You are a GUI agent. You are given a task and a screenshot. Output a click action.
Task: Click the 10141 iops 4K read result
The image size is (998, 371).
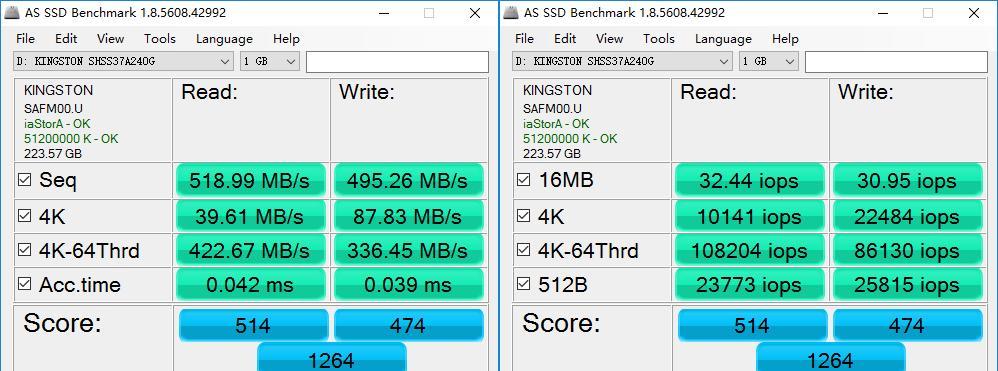(750, 216)
